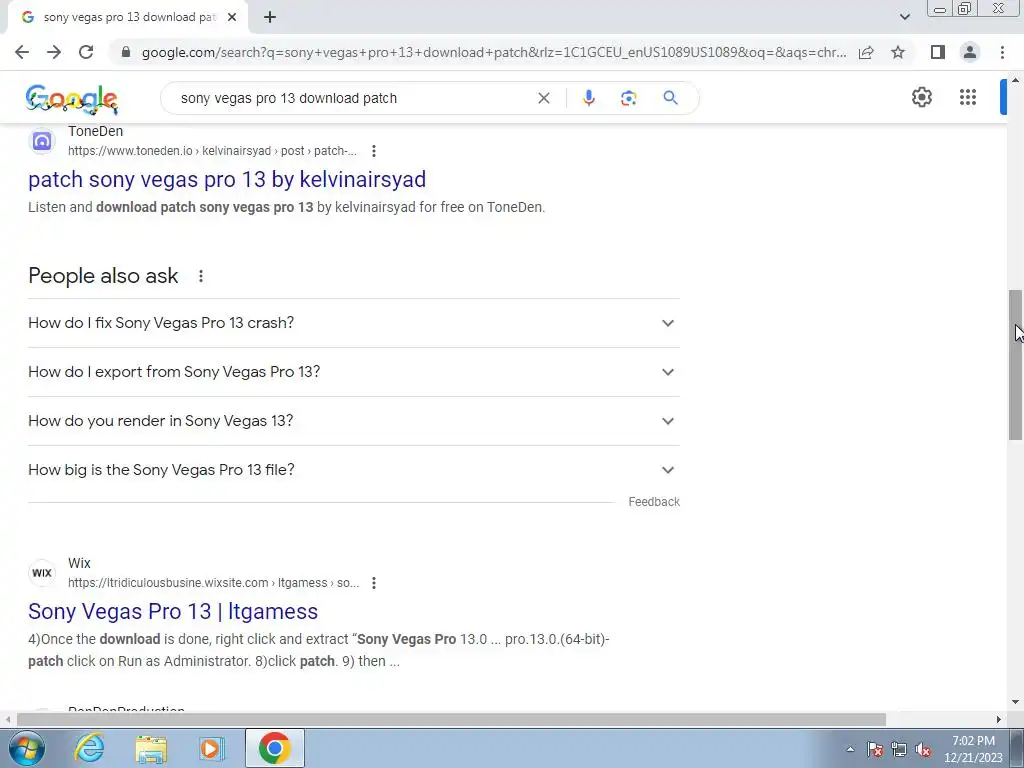The width and height of the screenshot is (1024, 768).
Task: Launch Internet Explorer from taskbar
Action: click(x=89, y=748)
